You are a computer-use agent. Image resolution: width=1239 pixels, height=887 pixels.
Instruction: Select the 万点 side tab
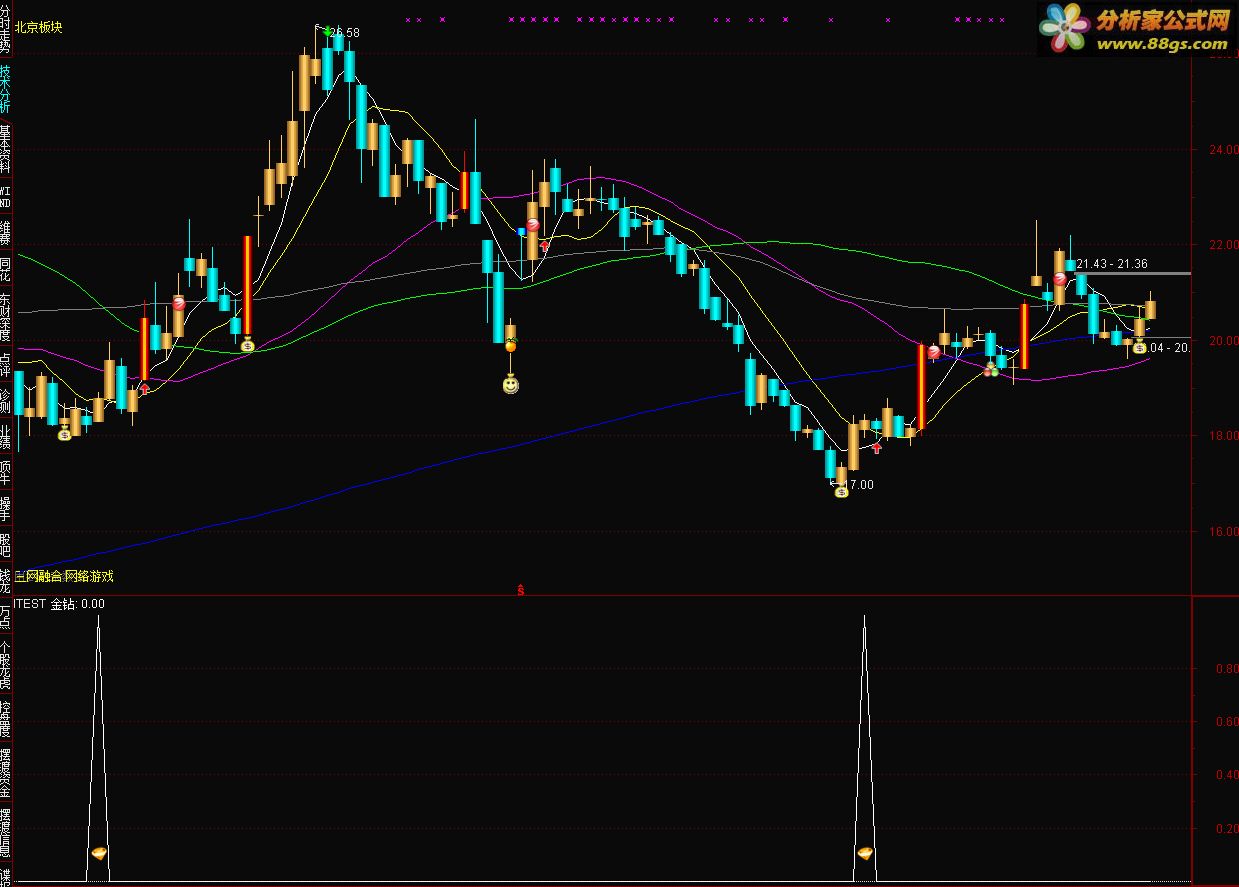6,616
